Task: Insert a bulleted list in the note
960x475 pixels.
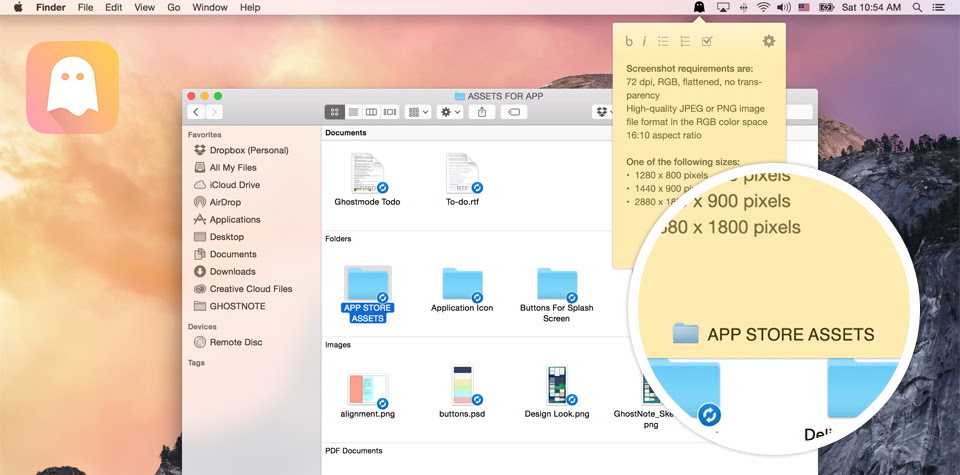Action: [x=663, y=42]
